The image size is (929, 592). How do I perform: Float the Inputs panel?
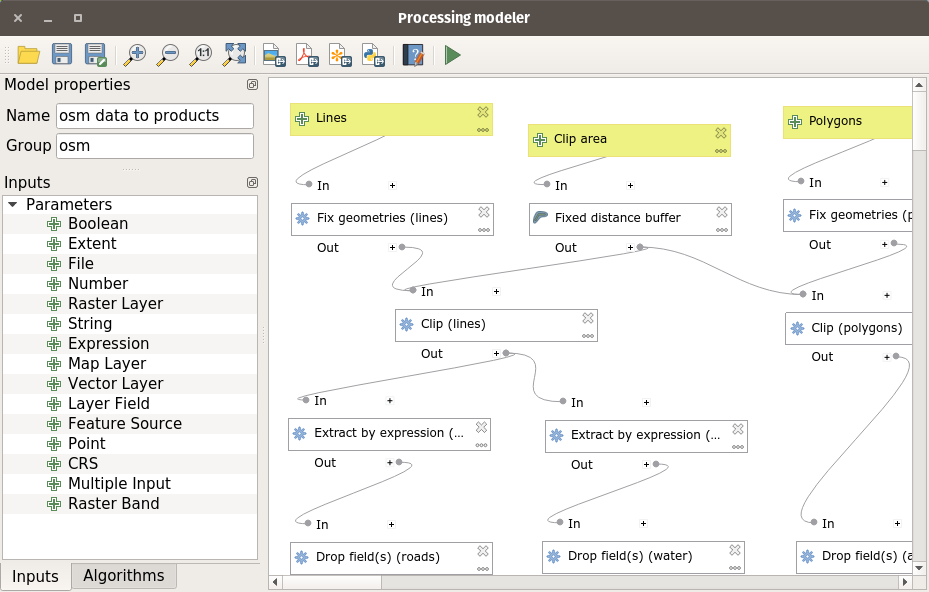(252, 183)
